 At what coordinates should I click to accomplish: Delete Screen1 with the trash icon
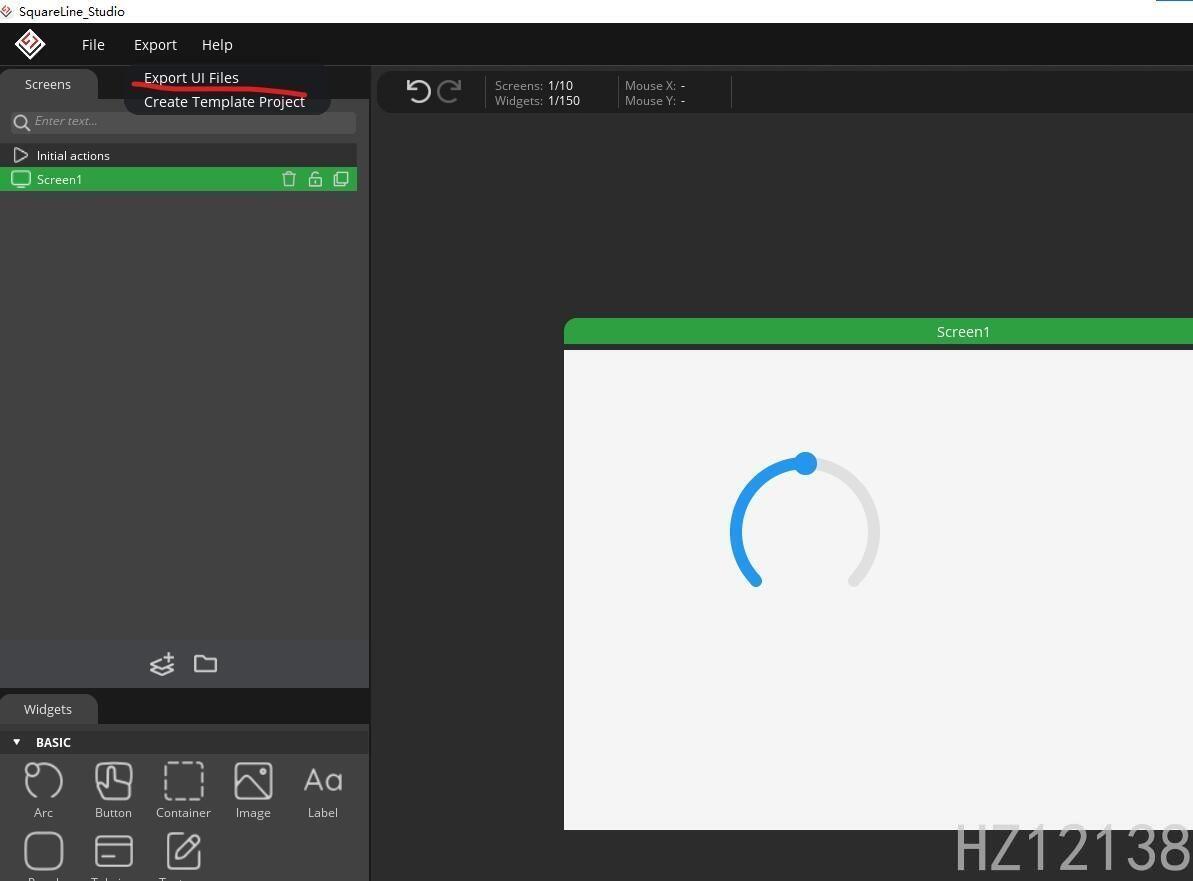click(x=288, y=179)
